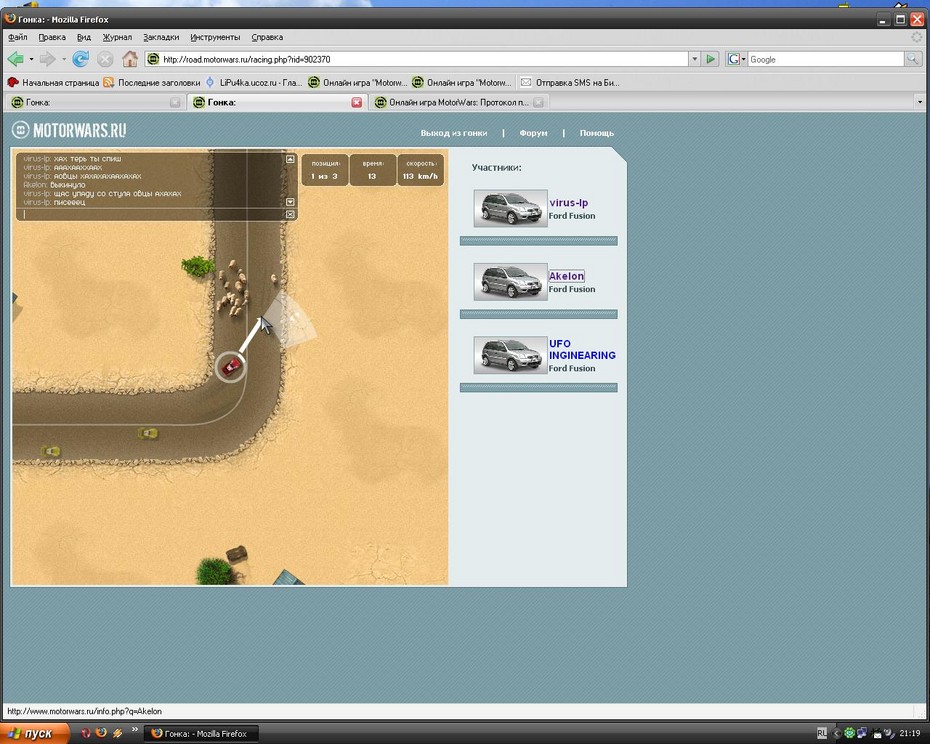Go back with the green Back arrow

pyautogui.click(x=15, y=59)
